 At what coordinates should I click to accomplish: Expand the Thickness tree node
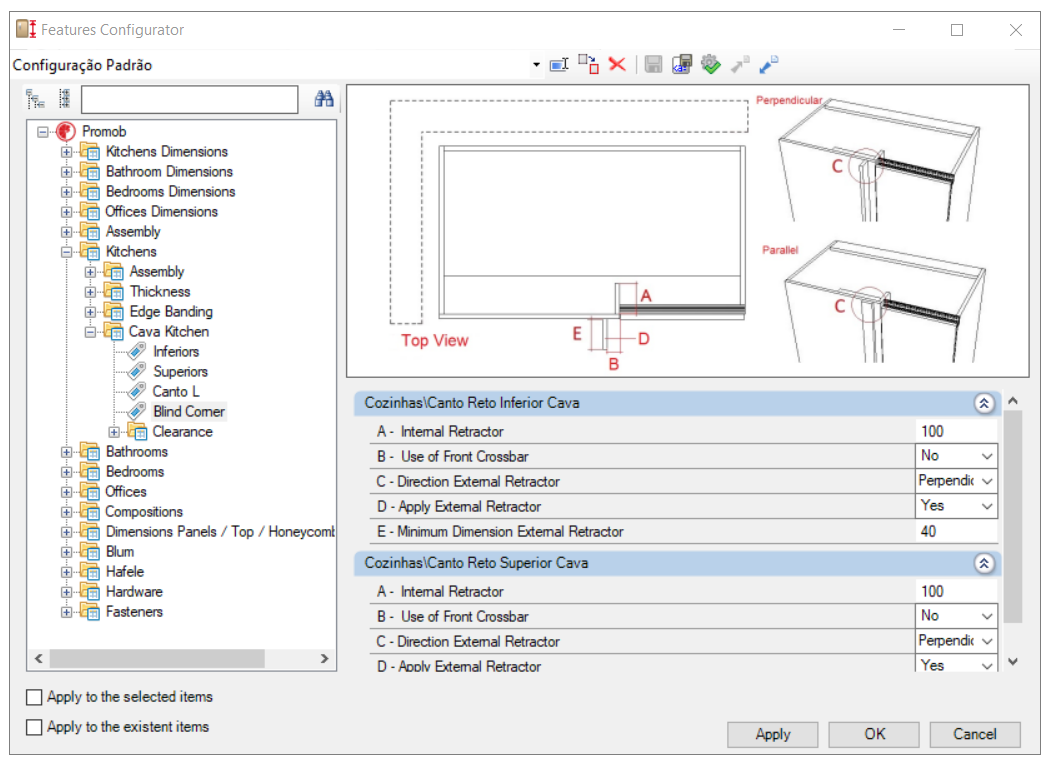pyautogui.click(x=90, y=292)
